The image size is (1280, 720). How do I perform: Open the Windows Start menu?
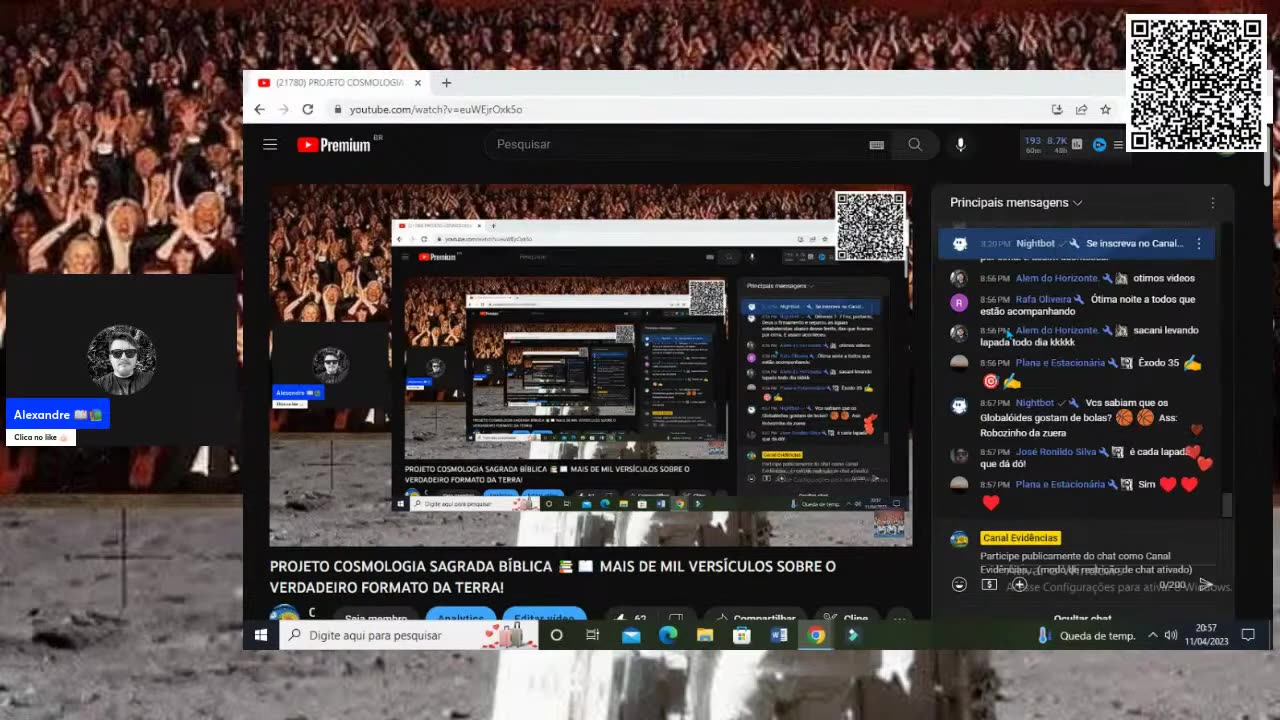click(x=261, y=635)
